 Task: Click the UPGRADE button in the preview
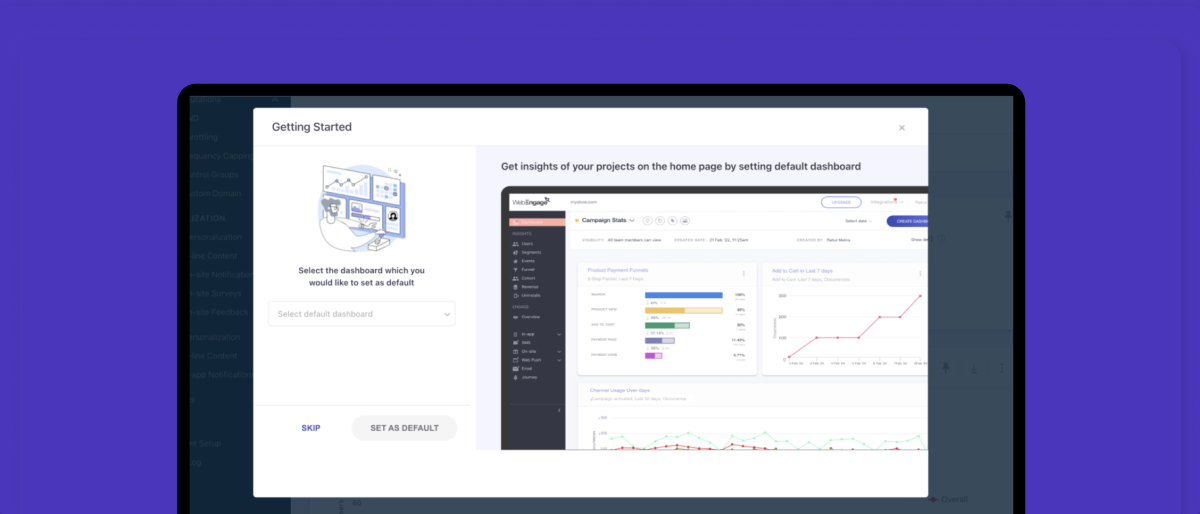(x=840, y=202)
